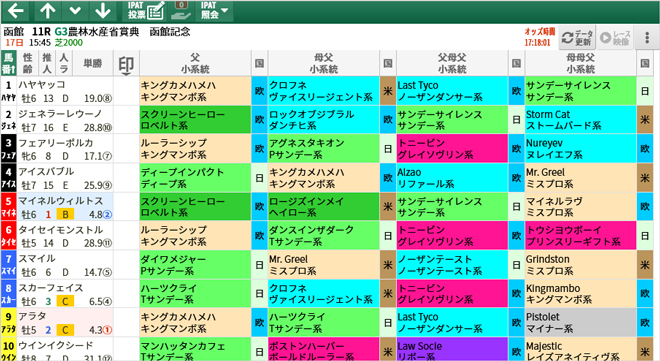Click horse number 7 blue badge

click(x=8, y=265)
